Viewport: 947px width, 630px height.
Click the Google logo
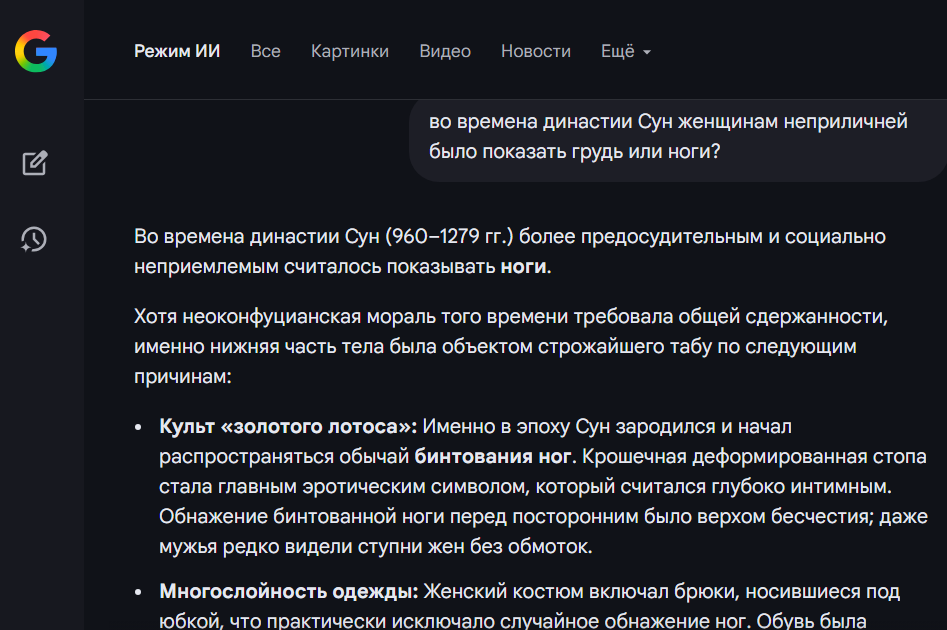click(x=36, y=51)
